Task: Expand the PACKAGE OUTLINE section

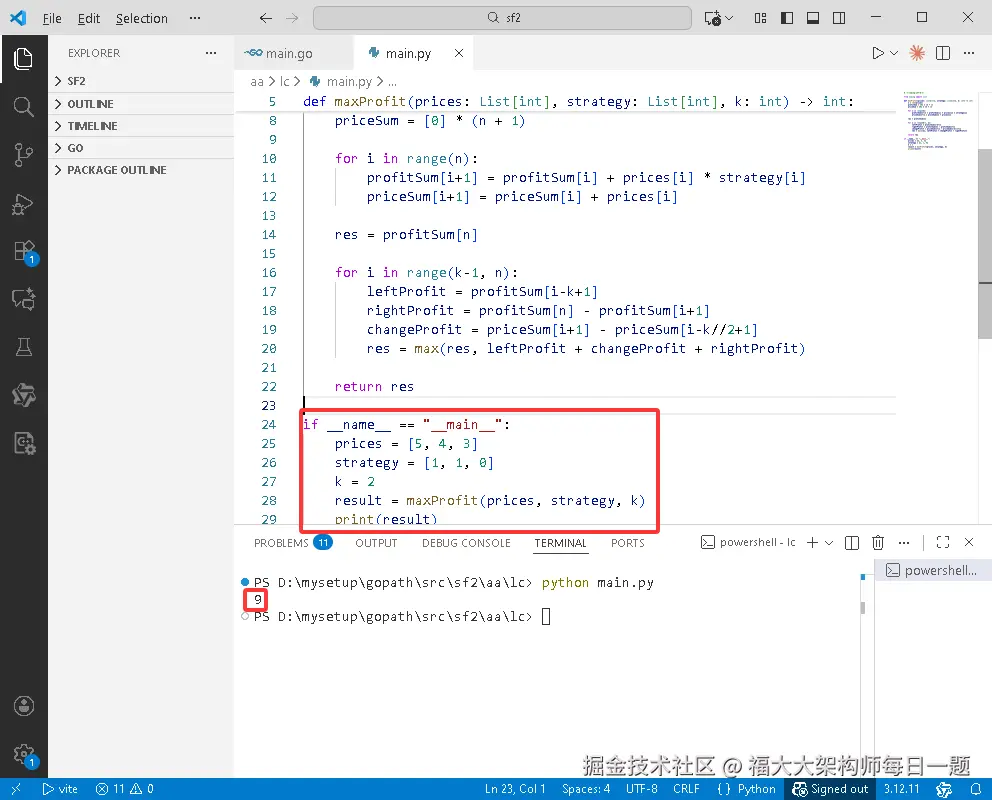Action: (141, 170)
